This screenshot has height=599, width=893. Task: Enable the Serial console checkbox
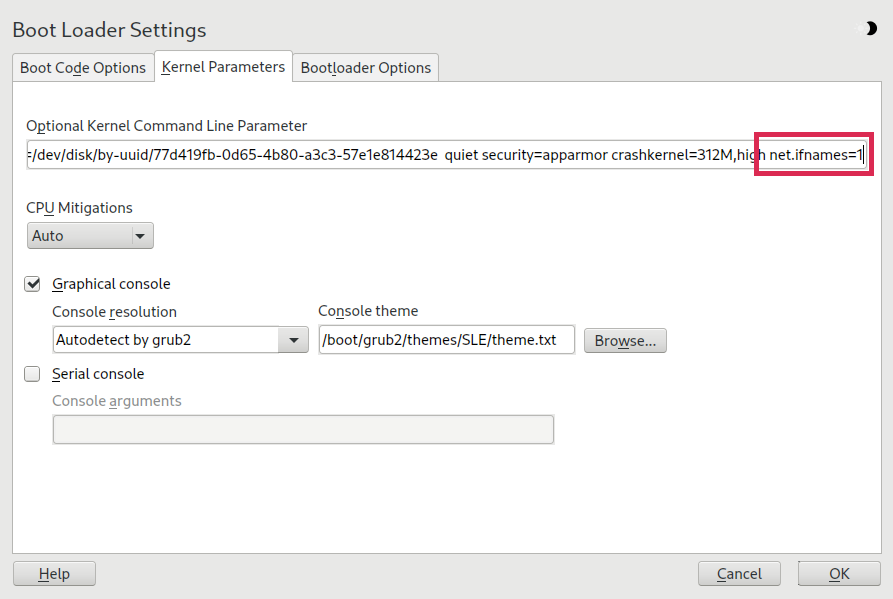coord(33,374)
